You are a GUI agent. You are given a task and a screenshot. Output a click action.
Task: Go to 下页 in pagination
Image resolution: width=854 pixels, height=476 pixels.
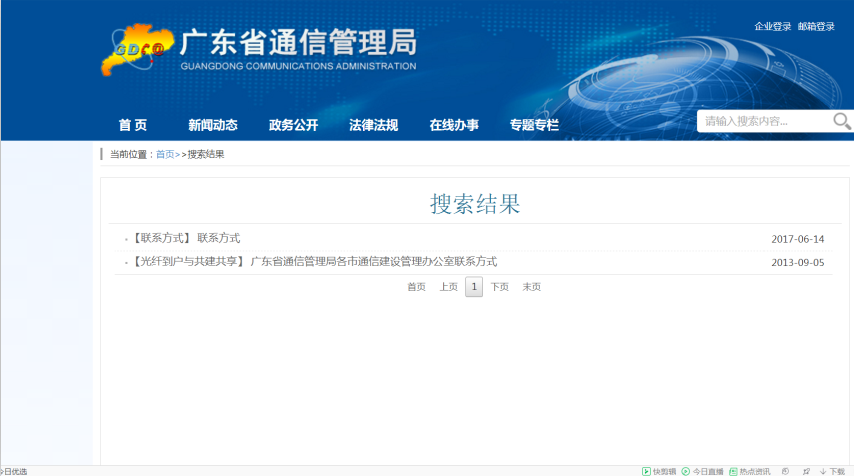[x=499, y=287]
